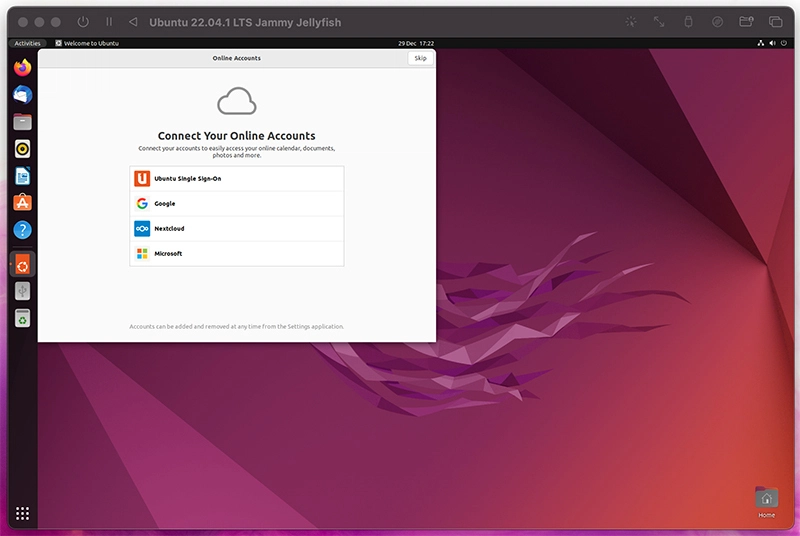The width and height of the screenshot is (800, 536).
Task: Click the VM windows overlay icon
Action: click(776, 22)
